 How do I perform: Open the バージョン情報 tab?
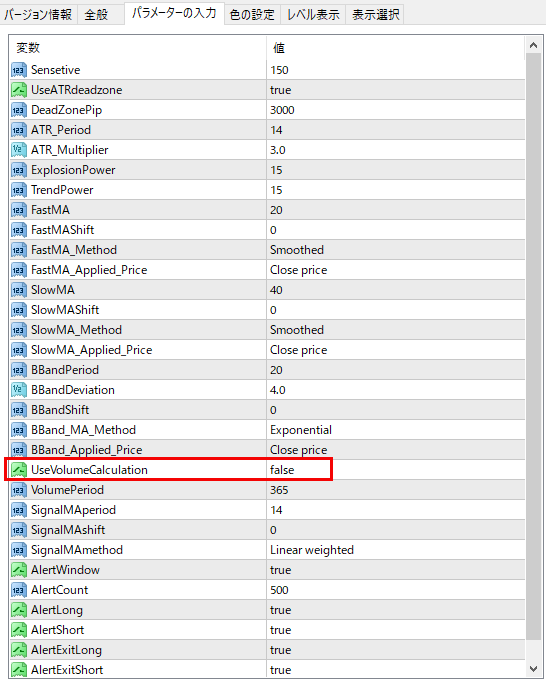click(38, 14)
